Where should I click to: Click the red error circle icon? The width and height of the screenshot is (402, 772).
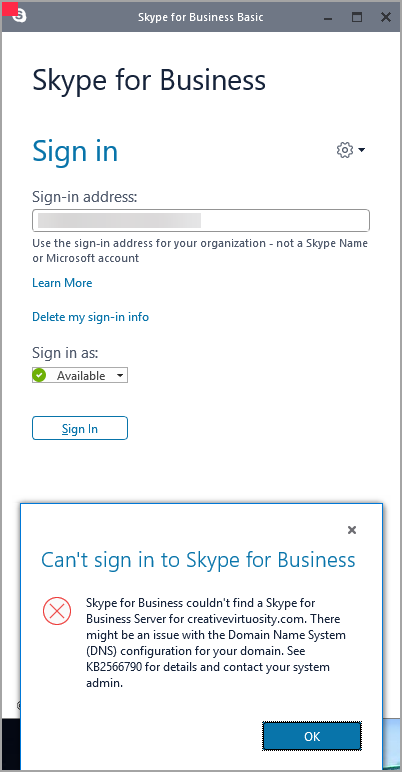click(x=57, y=611)
